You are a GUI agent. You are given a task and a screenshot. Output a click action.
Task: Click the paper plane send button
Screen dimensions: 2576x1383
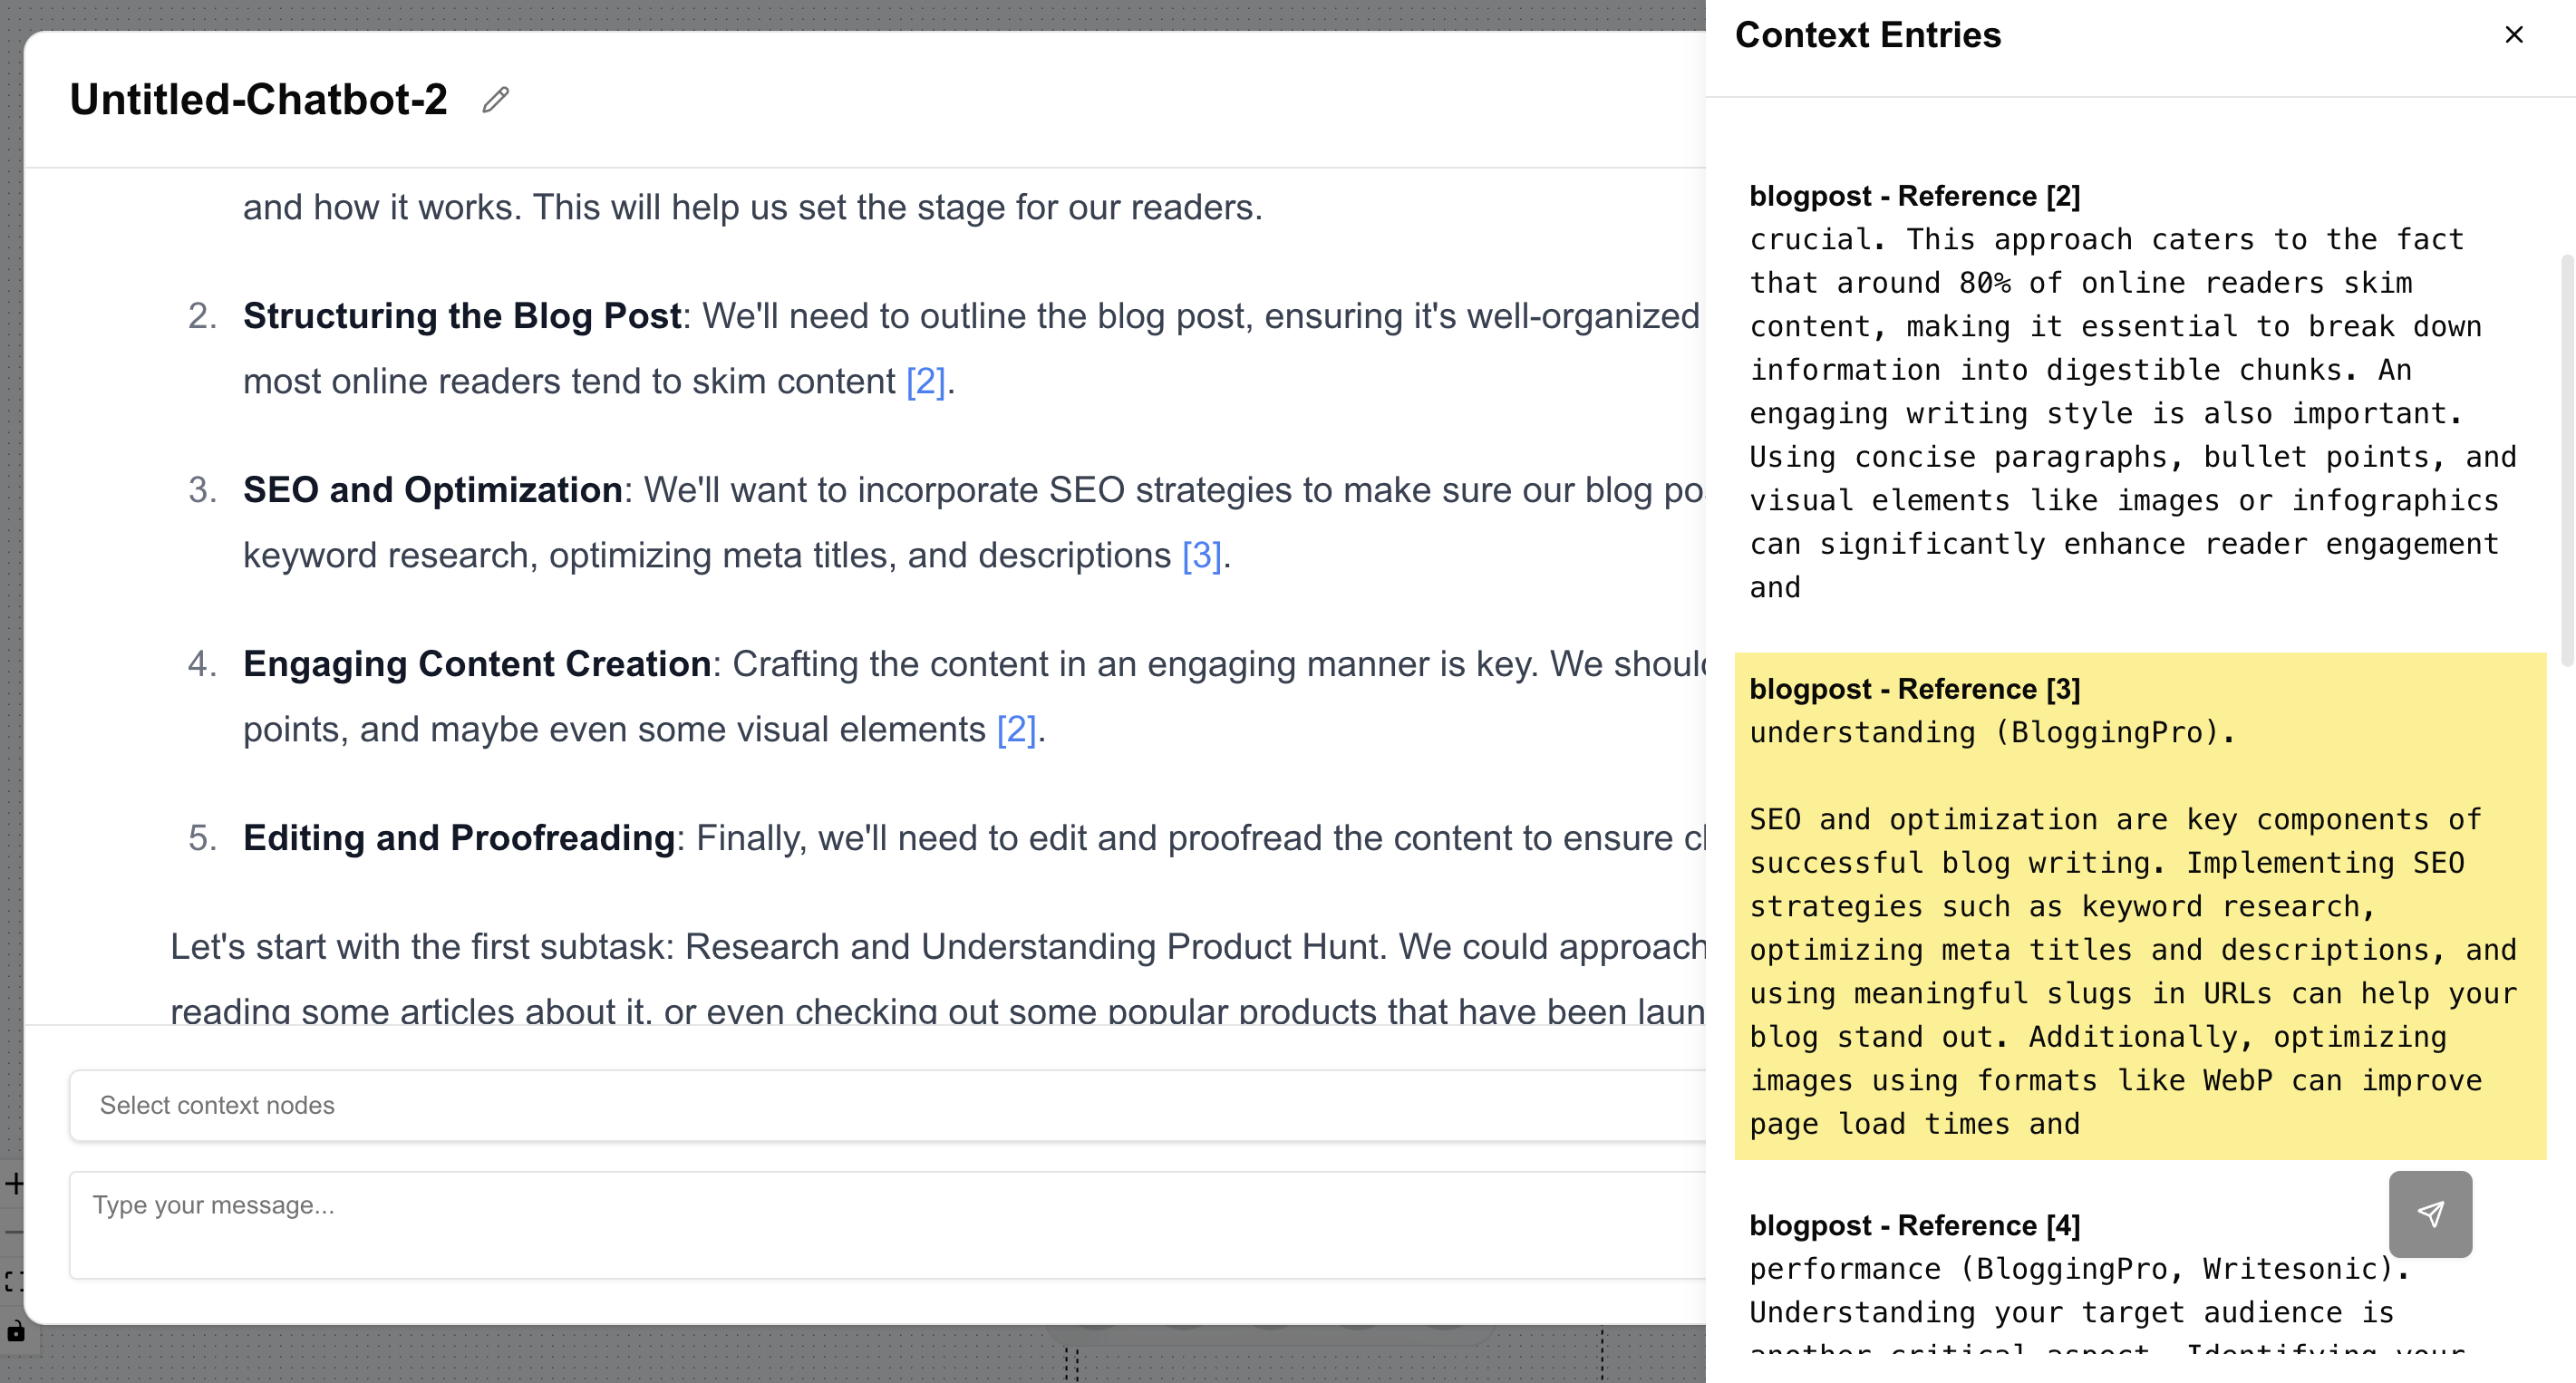tap(2429, 1213)
